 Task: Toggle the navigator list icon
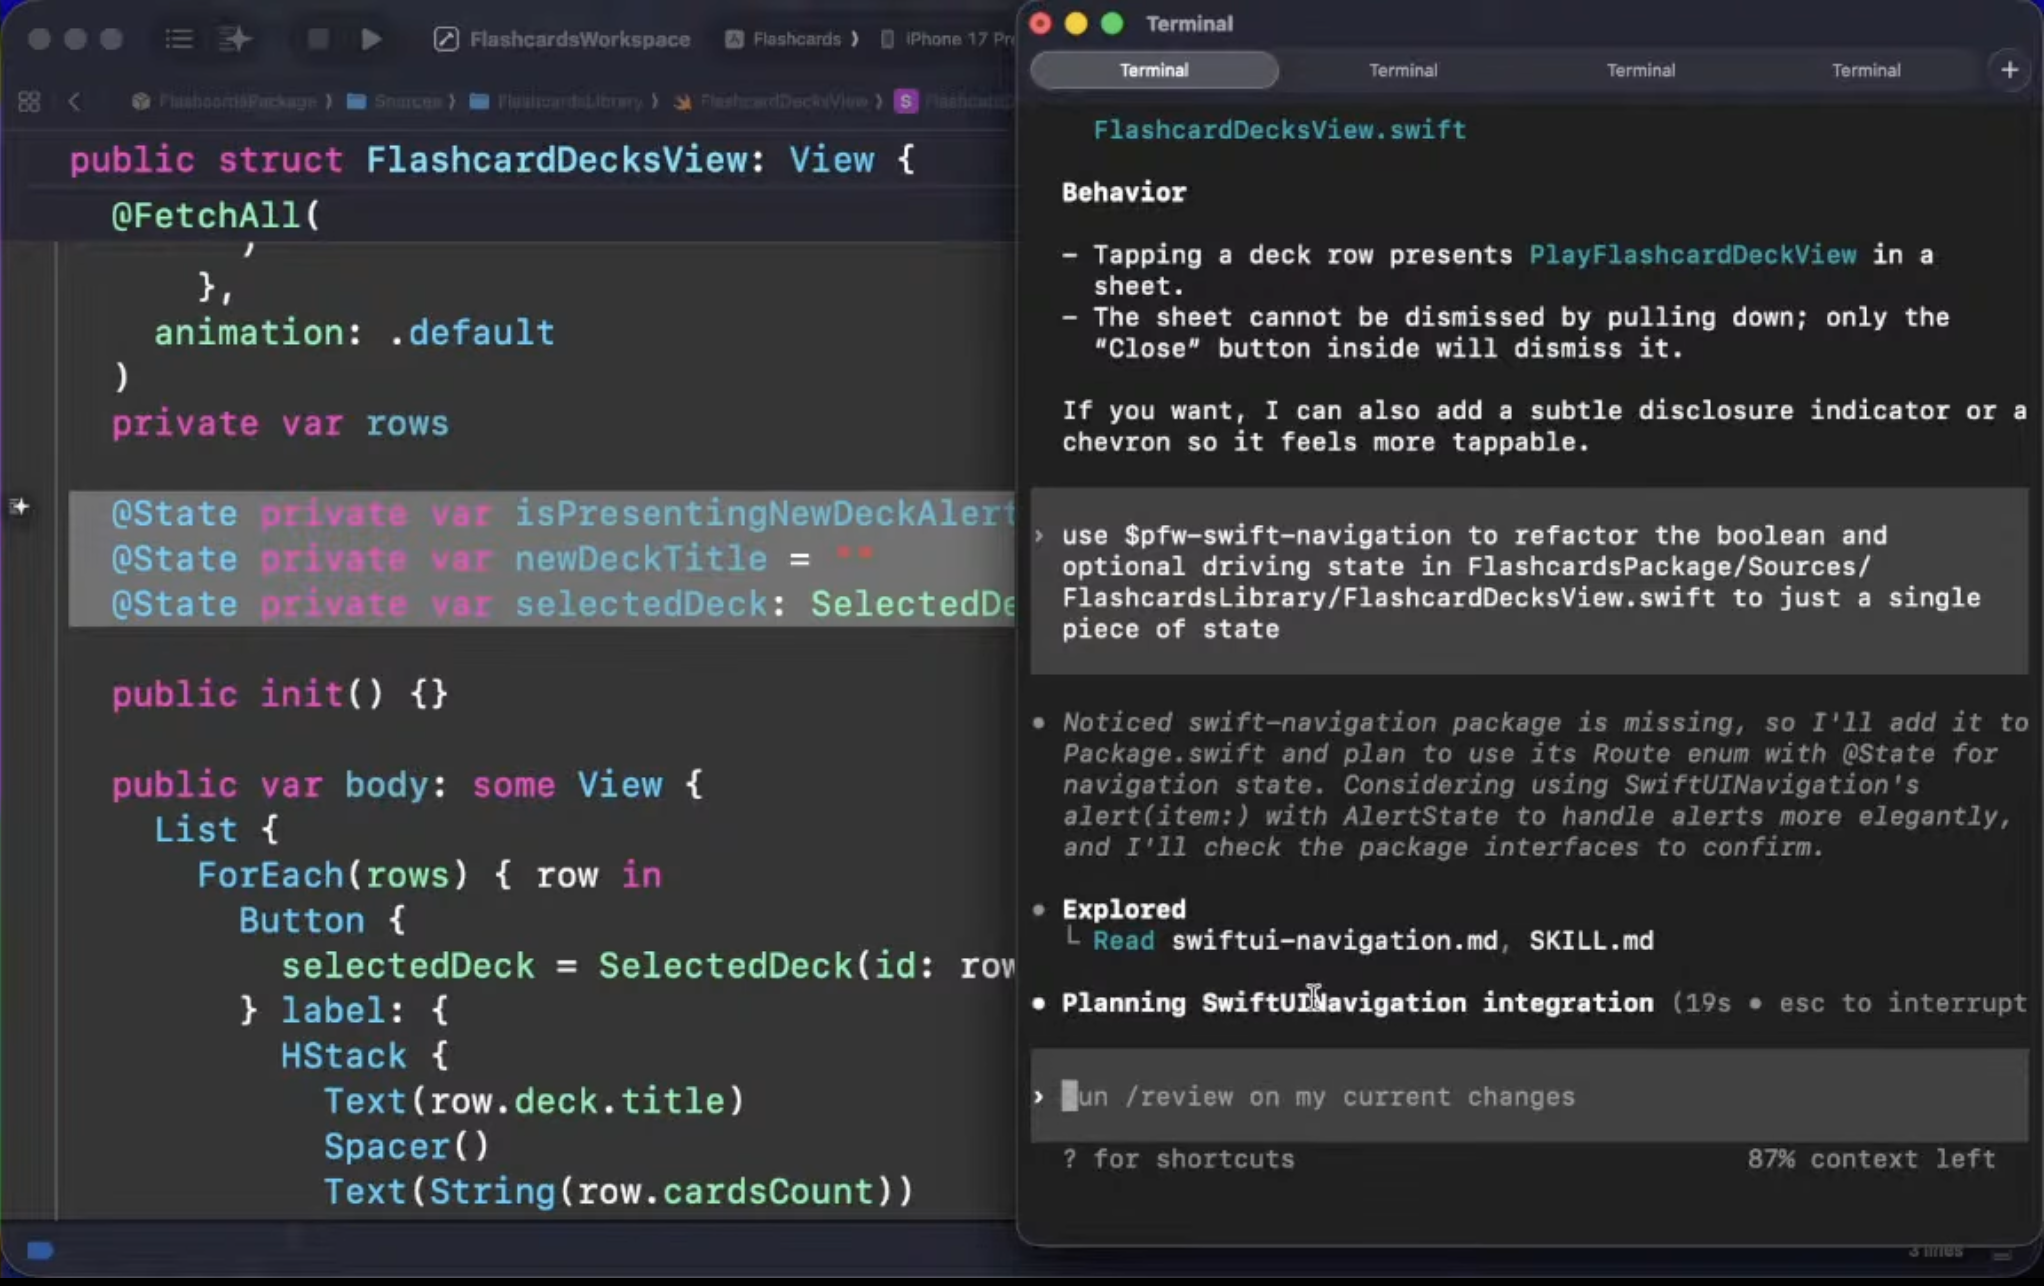click(x=179, y=39)
